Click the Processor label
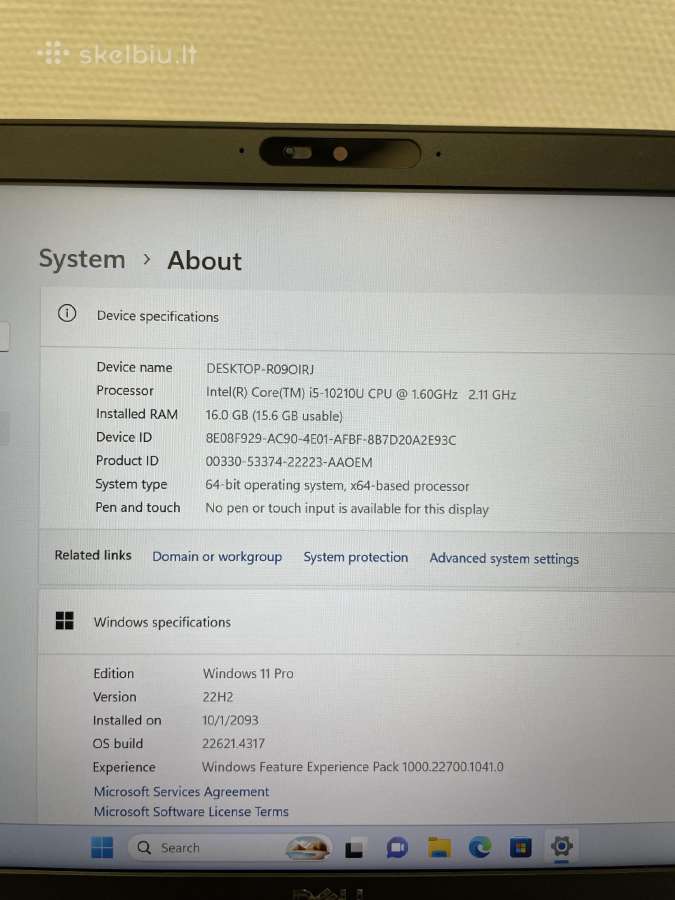The height and width of the screenshot is (900, 675). pos(125,390)
